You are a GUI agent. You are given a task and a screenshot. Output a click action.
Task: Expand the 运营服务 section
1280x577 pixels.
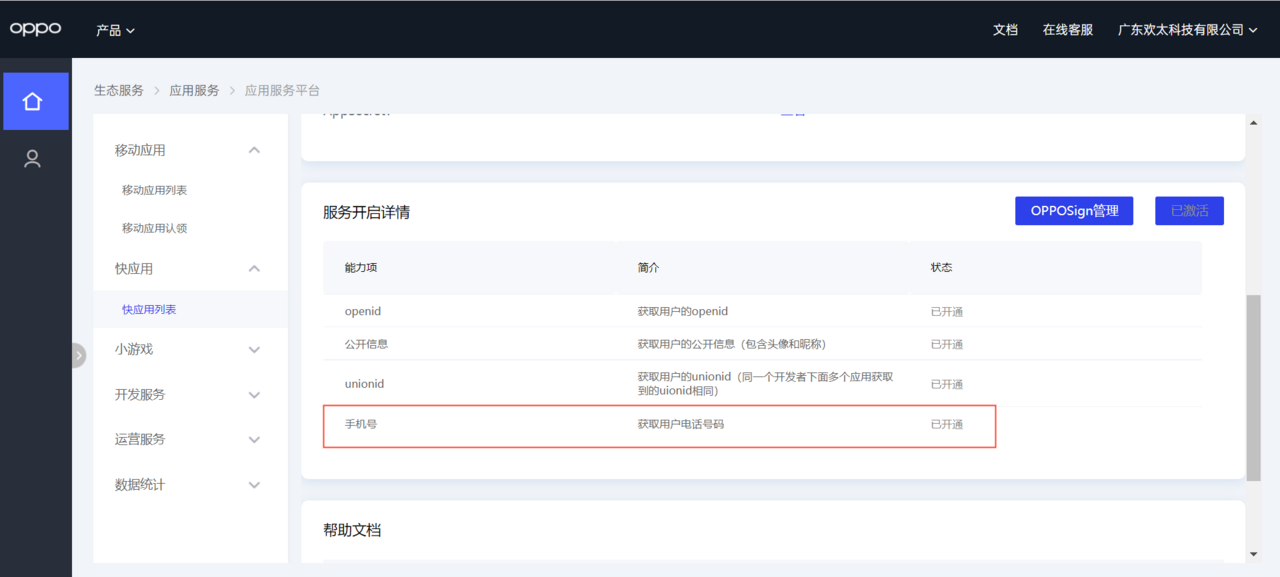coord(190,439)
